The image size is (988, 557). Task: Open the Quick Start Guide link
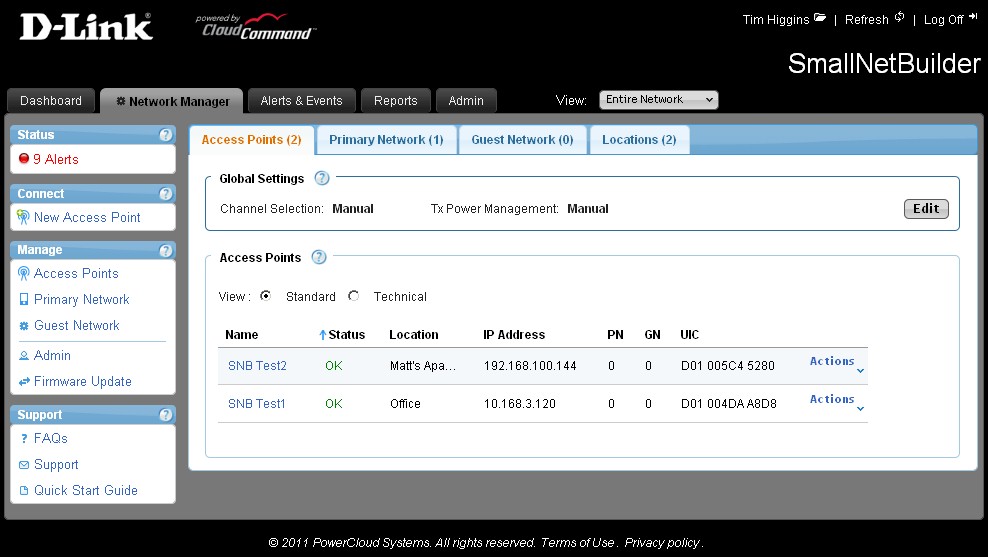pos(86,491)
